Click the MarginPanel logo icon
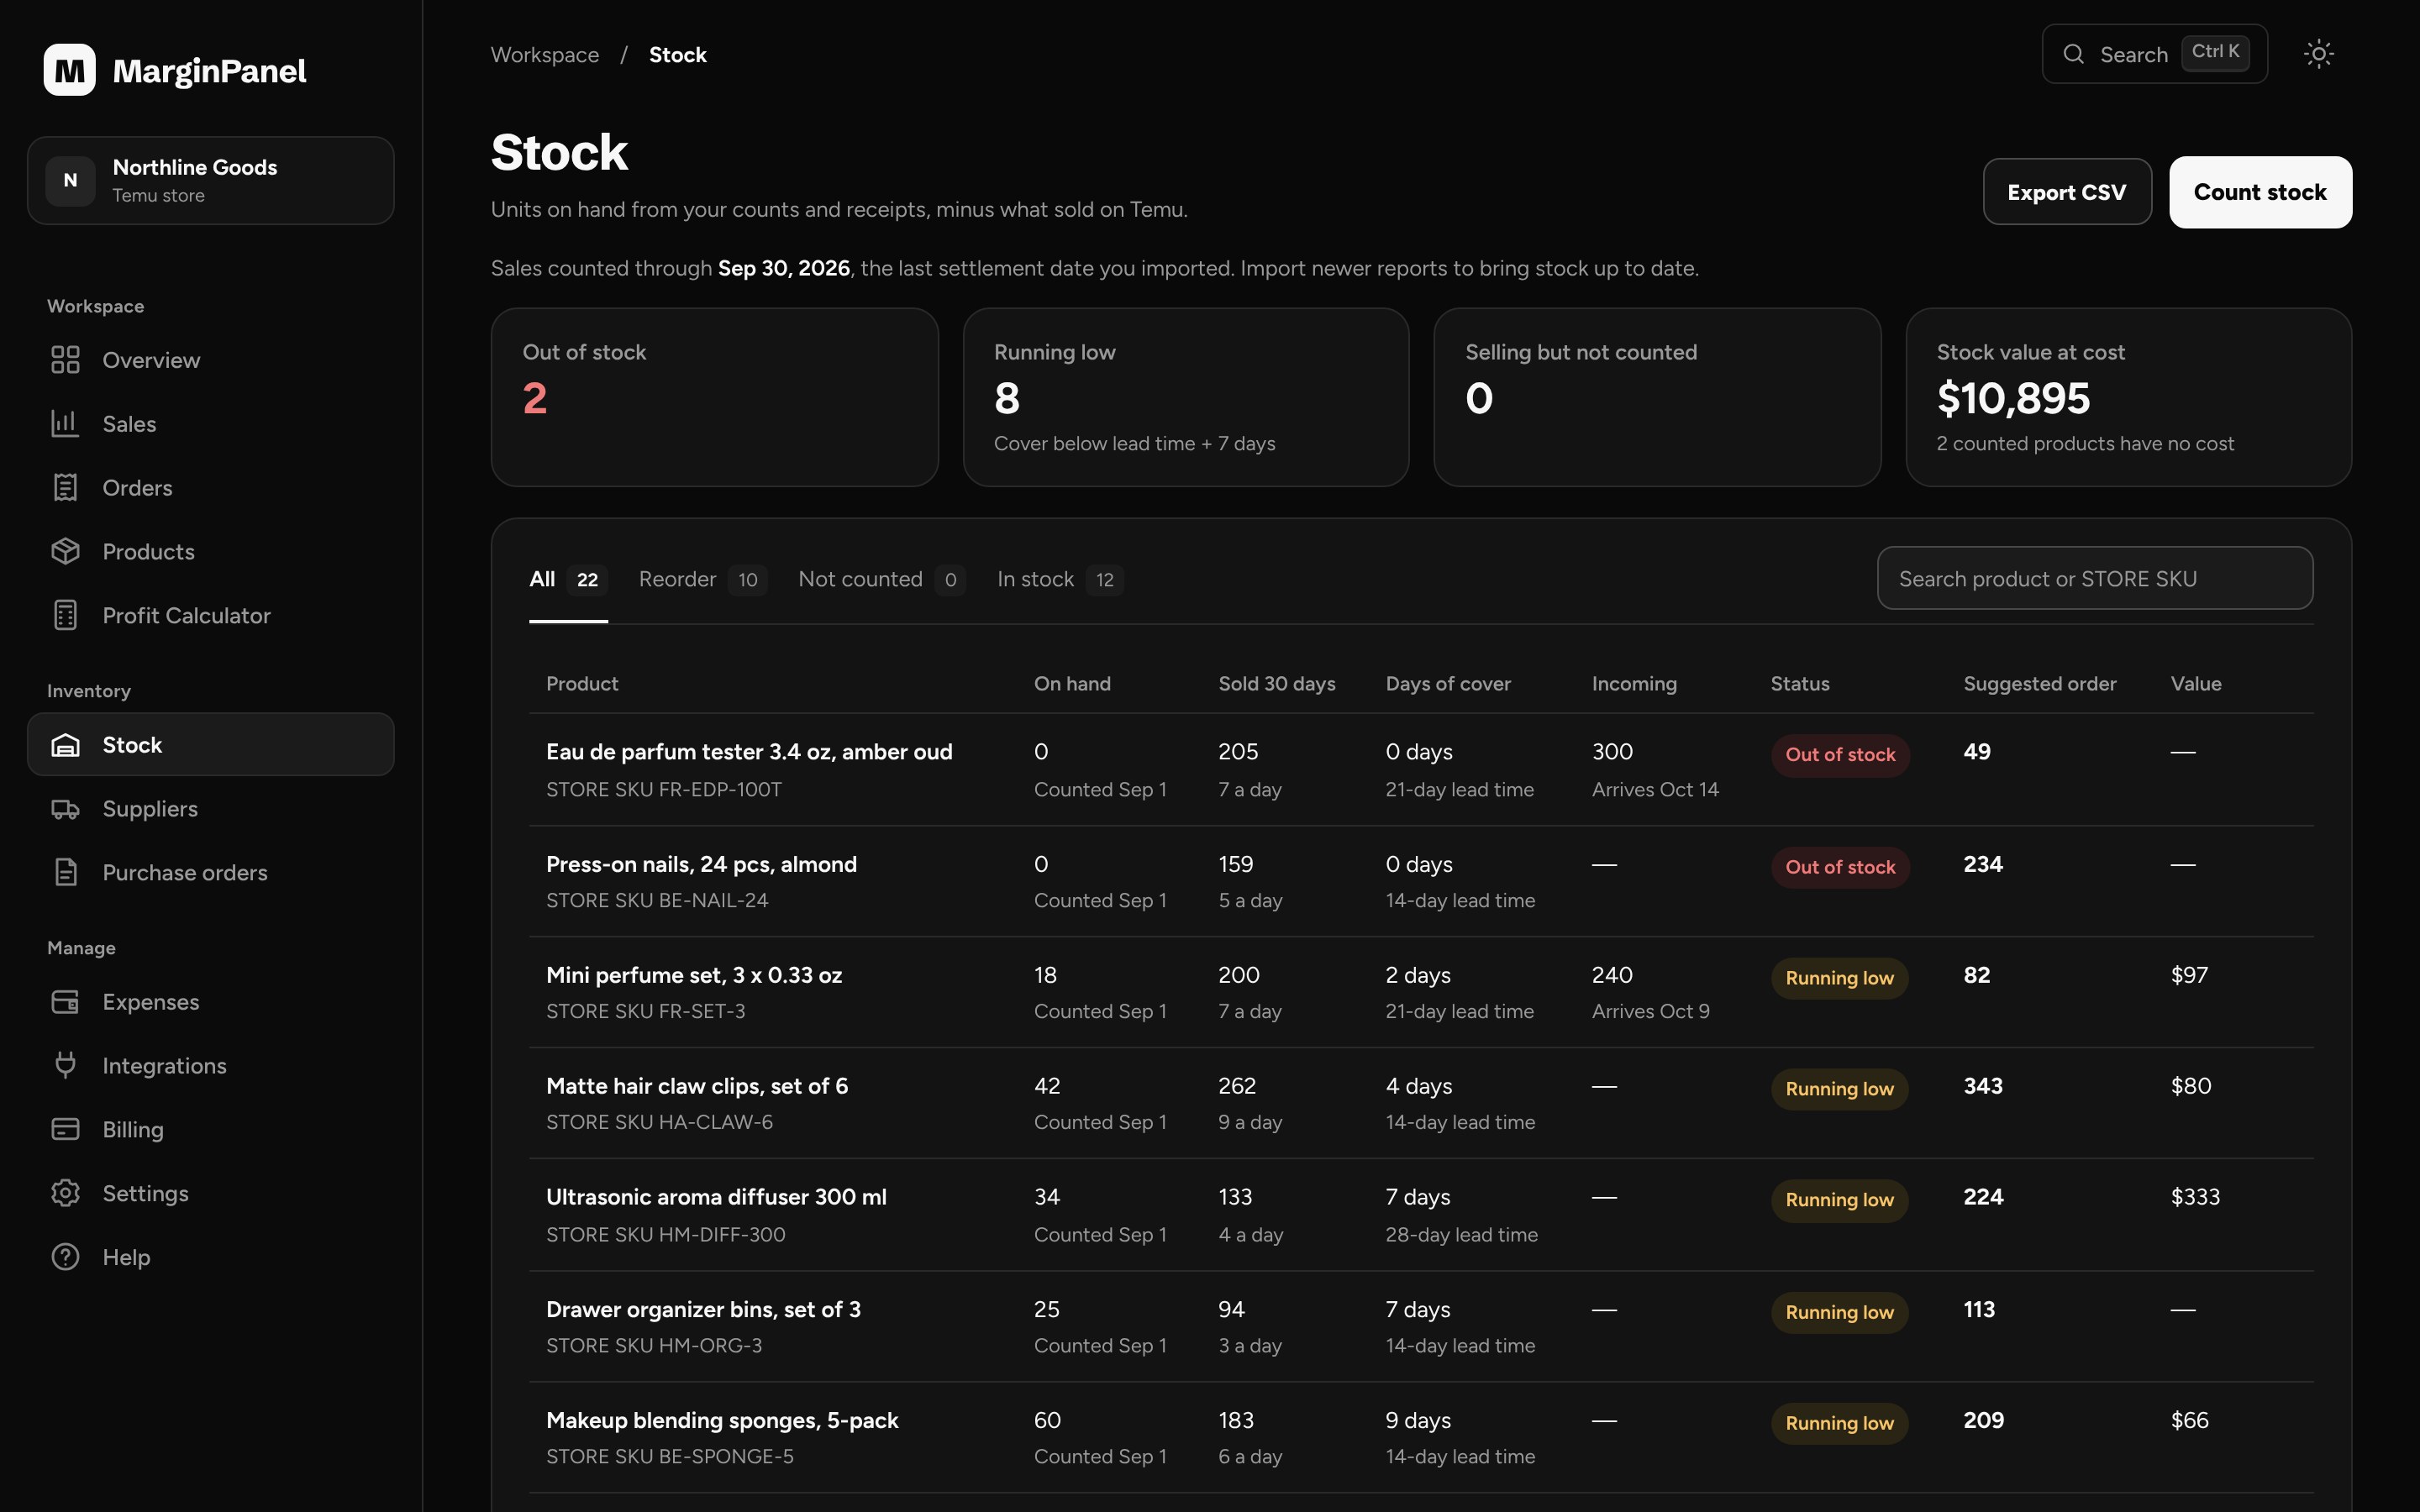This screenshot has height=1512, width=2420. pos(69,70)
